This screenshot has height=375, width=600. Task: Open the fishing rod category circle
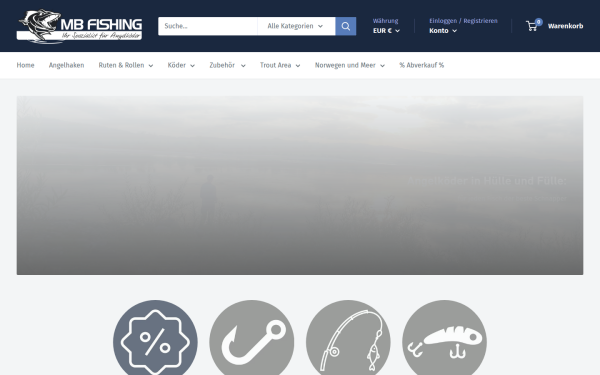point(348,338)
